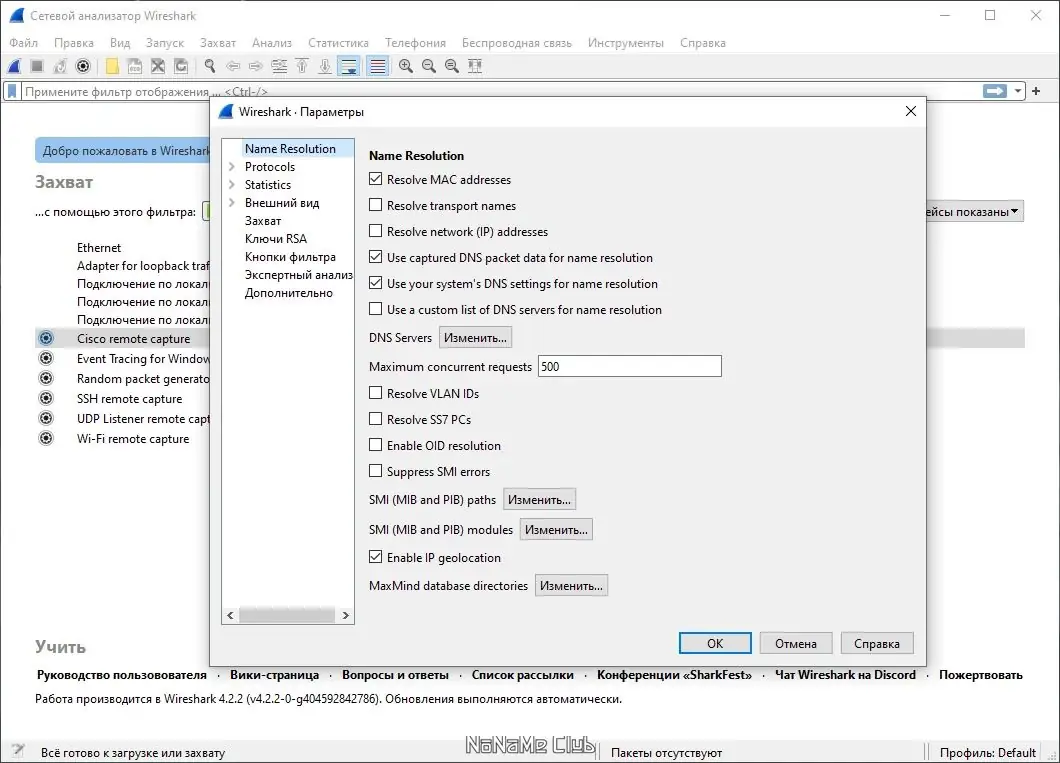Click capture comment icon in status bar
The image size is (1060, 763).
(x=18, y=751)
